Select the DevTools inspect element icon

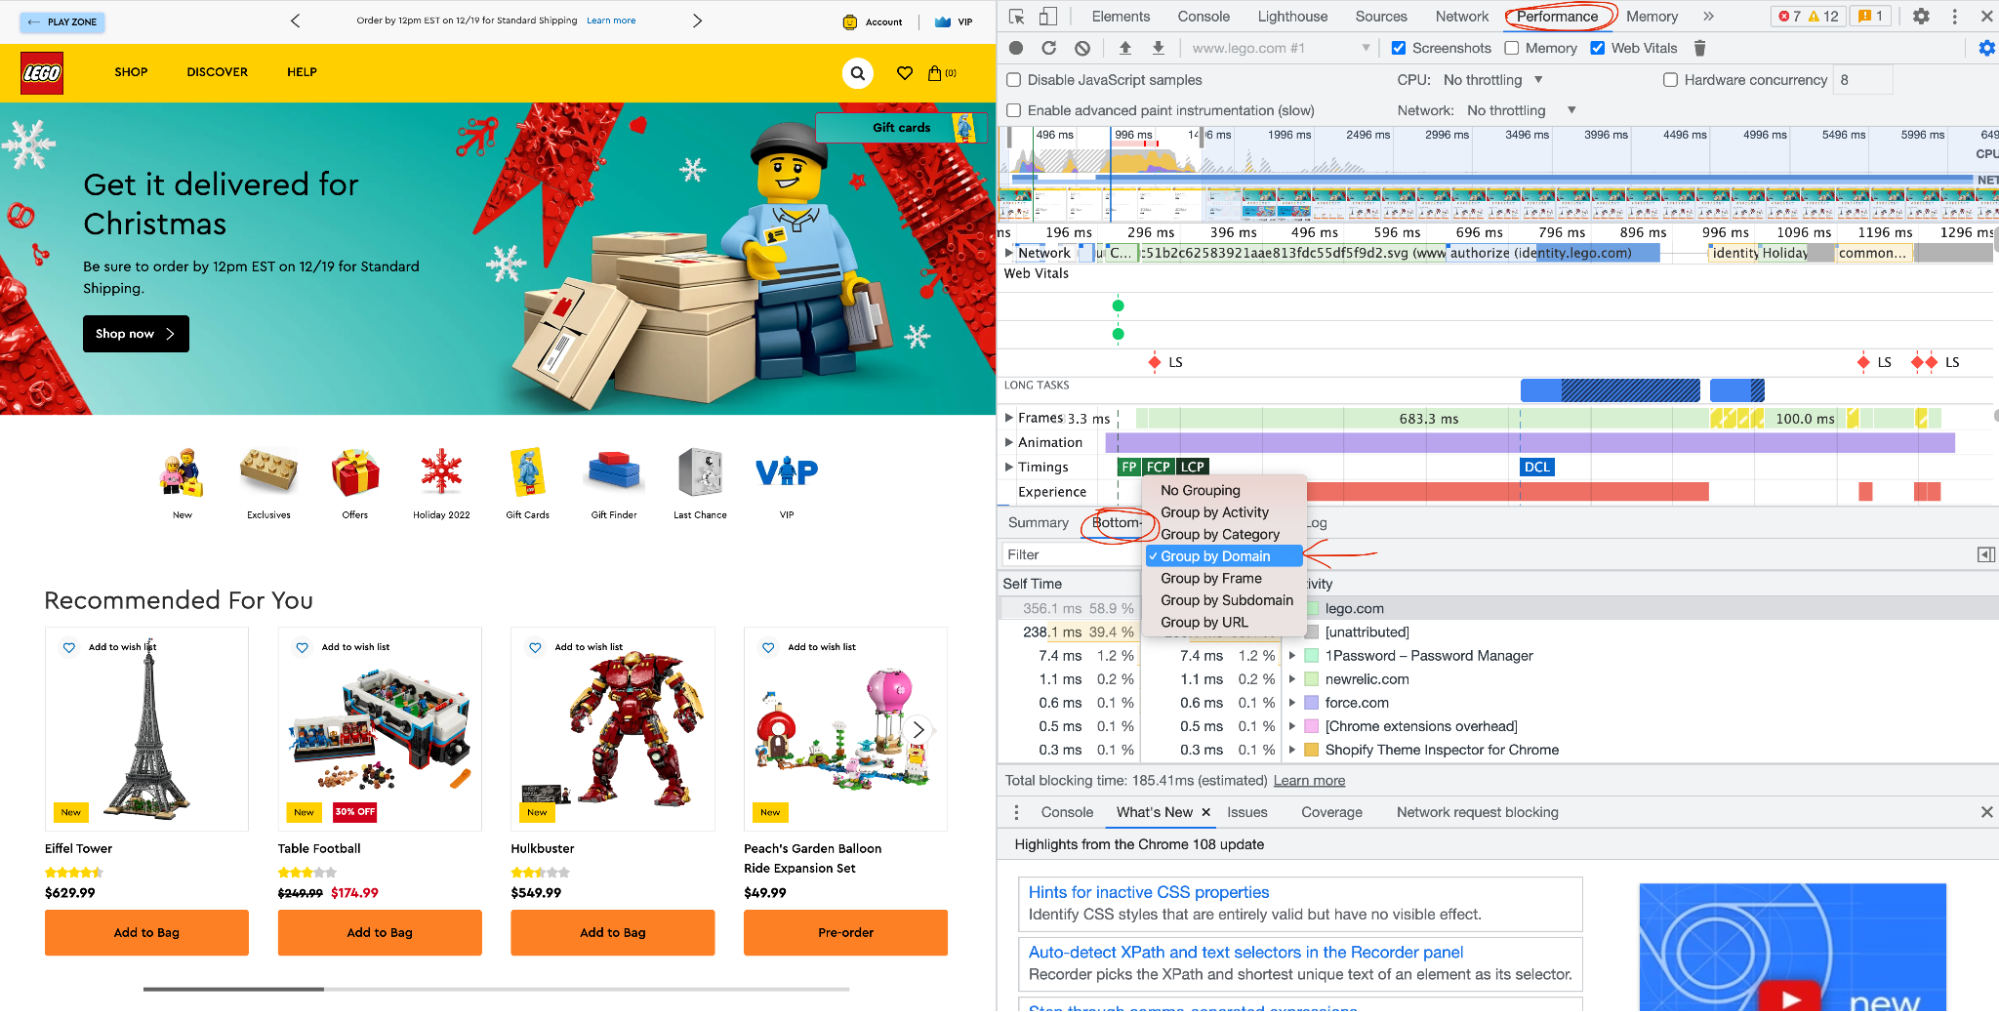tap(1017, 16)
